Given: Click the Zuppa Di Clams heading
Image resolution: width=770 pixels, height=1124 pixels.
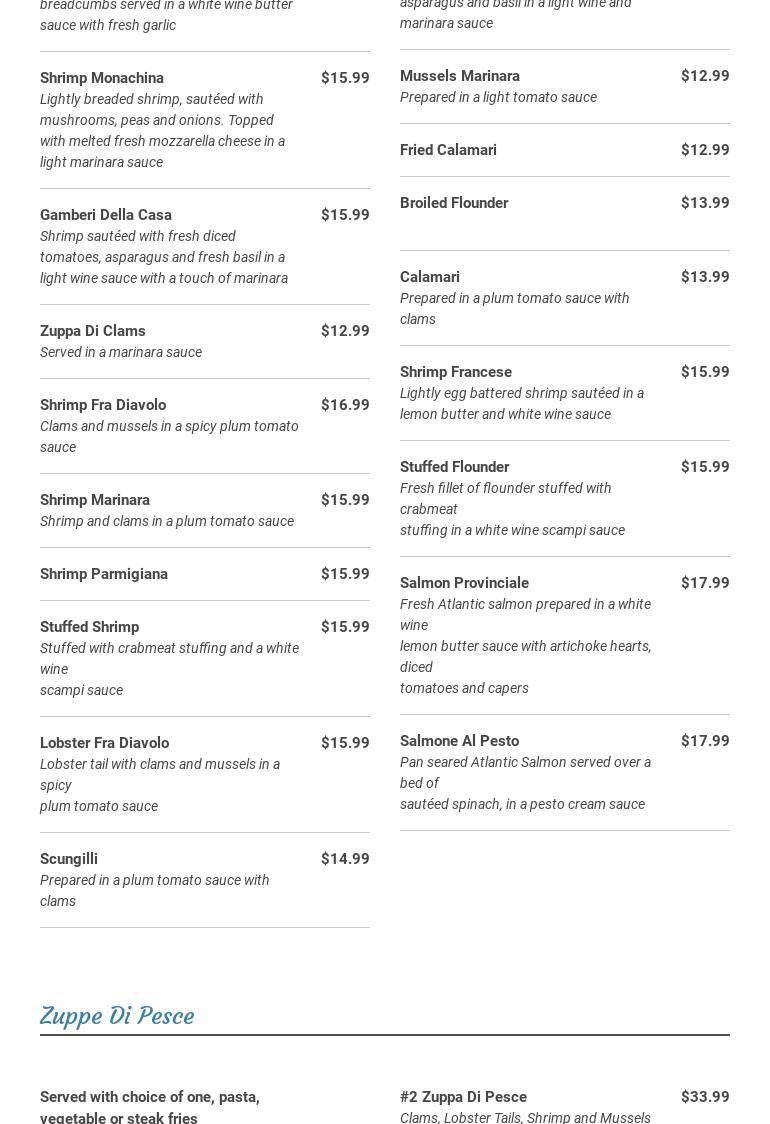Looking at the screenshot, I should click(x=93, y=331).
